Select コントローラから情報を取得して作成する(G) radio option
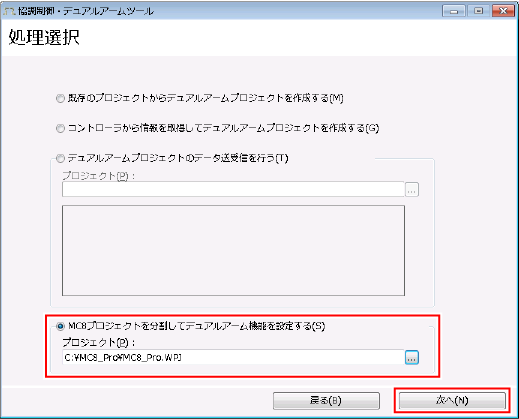This screenshot has width=519, height=419. 60,128
